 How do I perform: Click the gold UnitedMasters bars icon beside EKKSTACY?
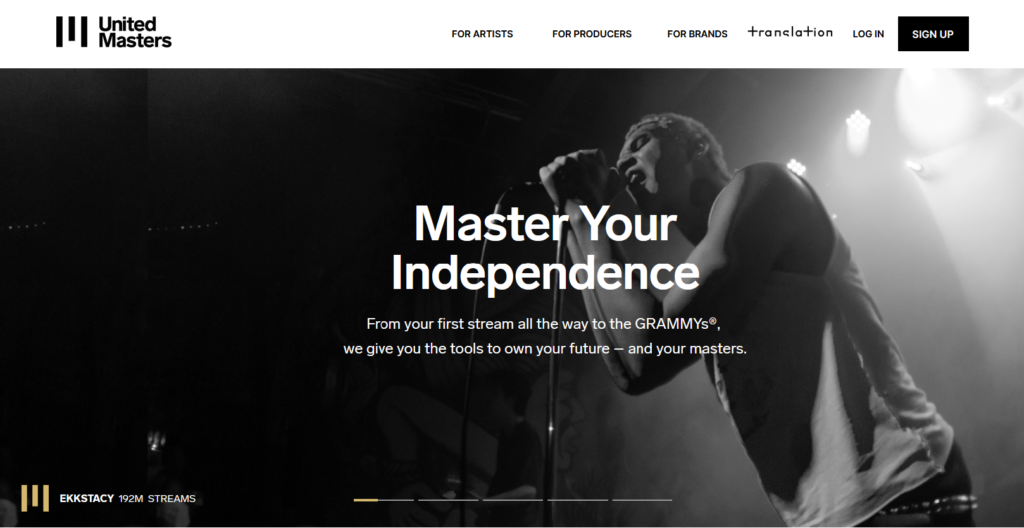click(35, 498)
